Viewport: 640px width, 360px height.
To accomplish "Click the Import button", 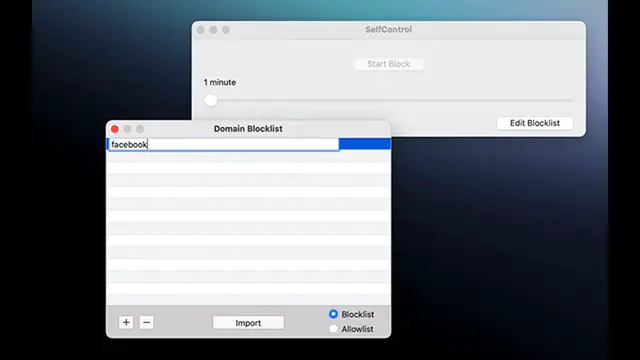I will tap(248, 323).
